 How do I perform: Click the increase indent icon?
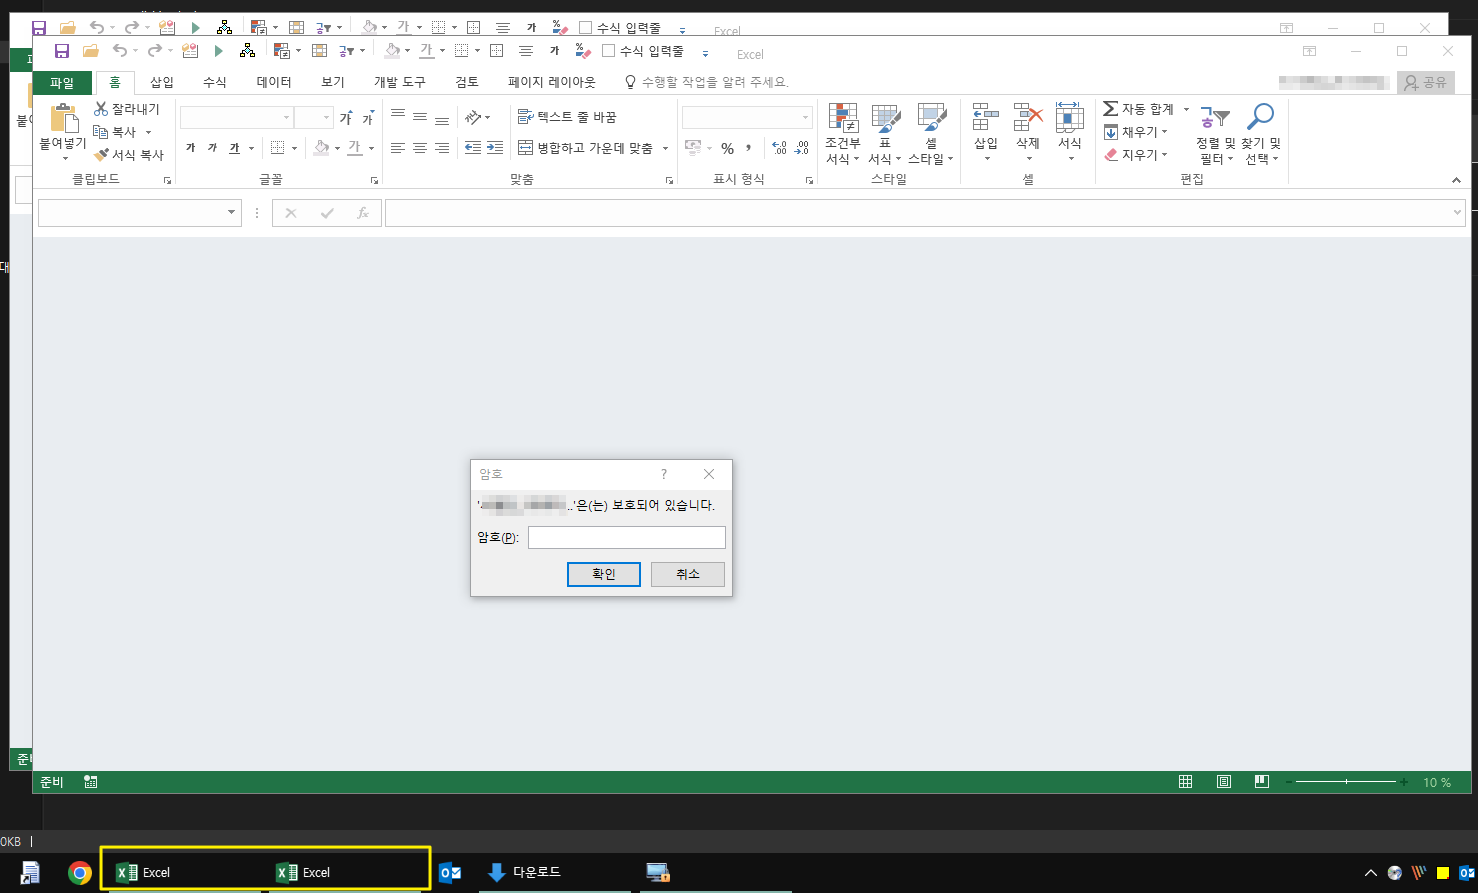coord(495,148)
